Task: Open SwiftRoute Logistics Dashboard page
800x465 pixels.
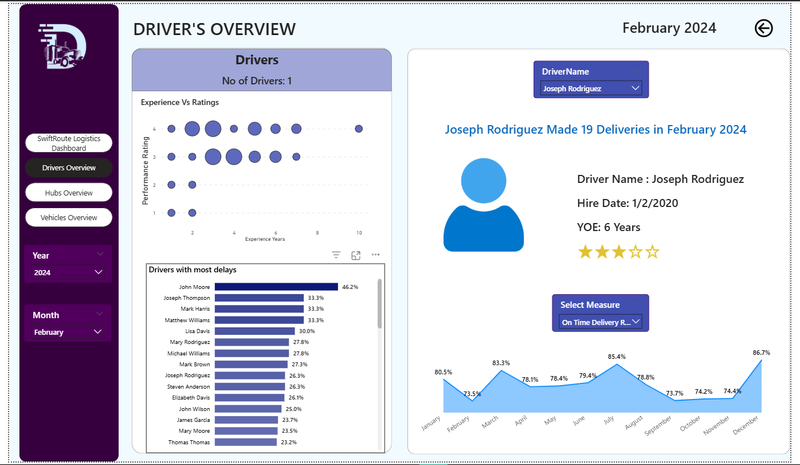Action: tap(69, 143)
